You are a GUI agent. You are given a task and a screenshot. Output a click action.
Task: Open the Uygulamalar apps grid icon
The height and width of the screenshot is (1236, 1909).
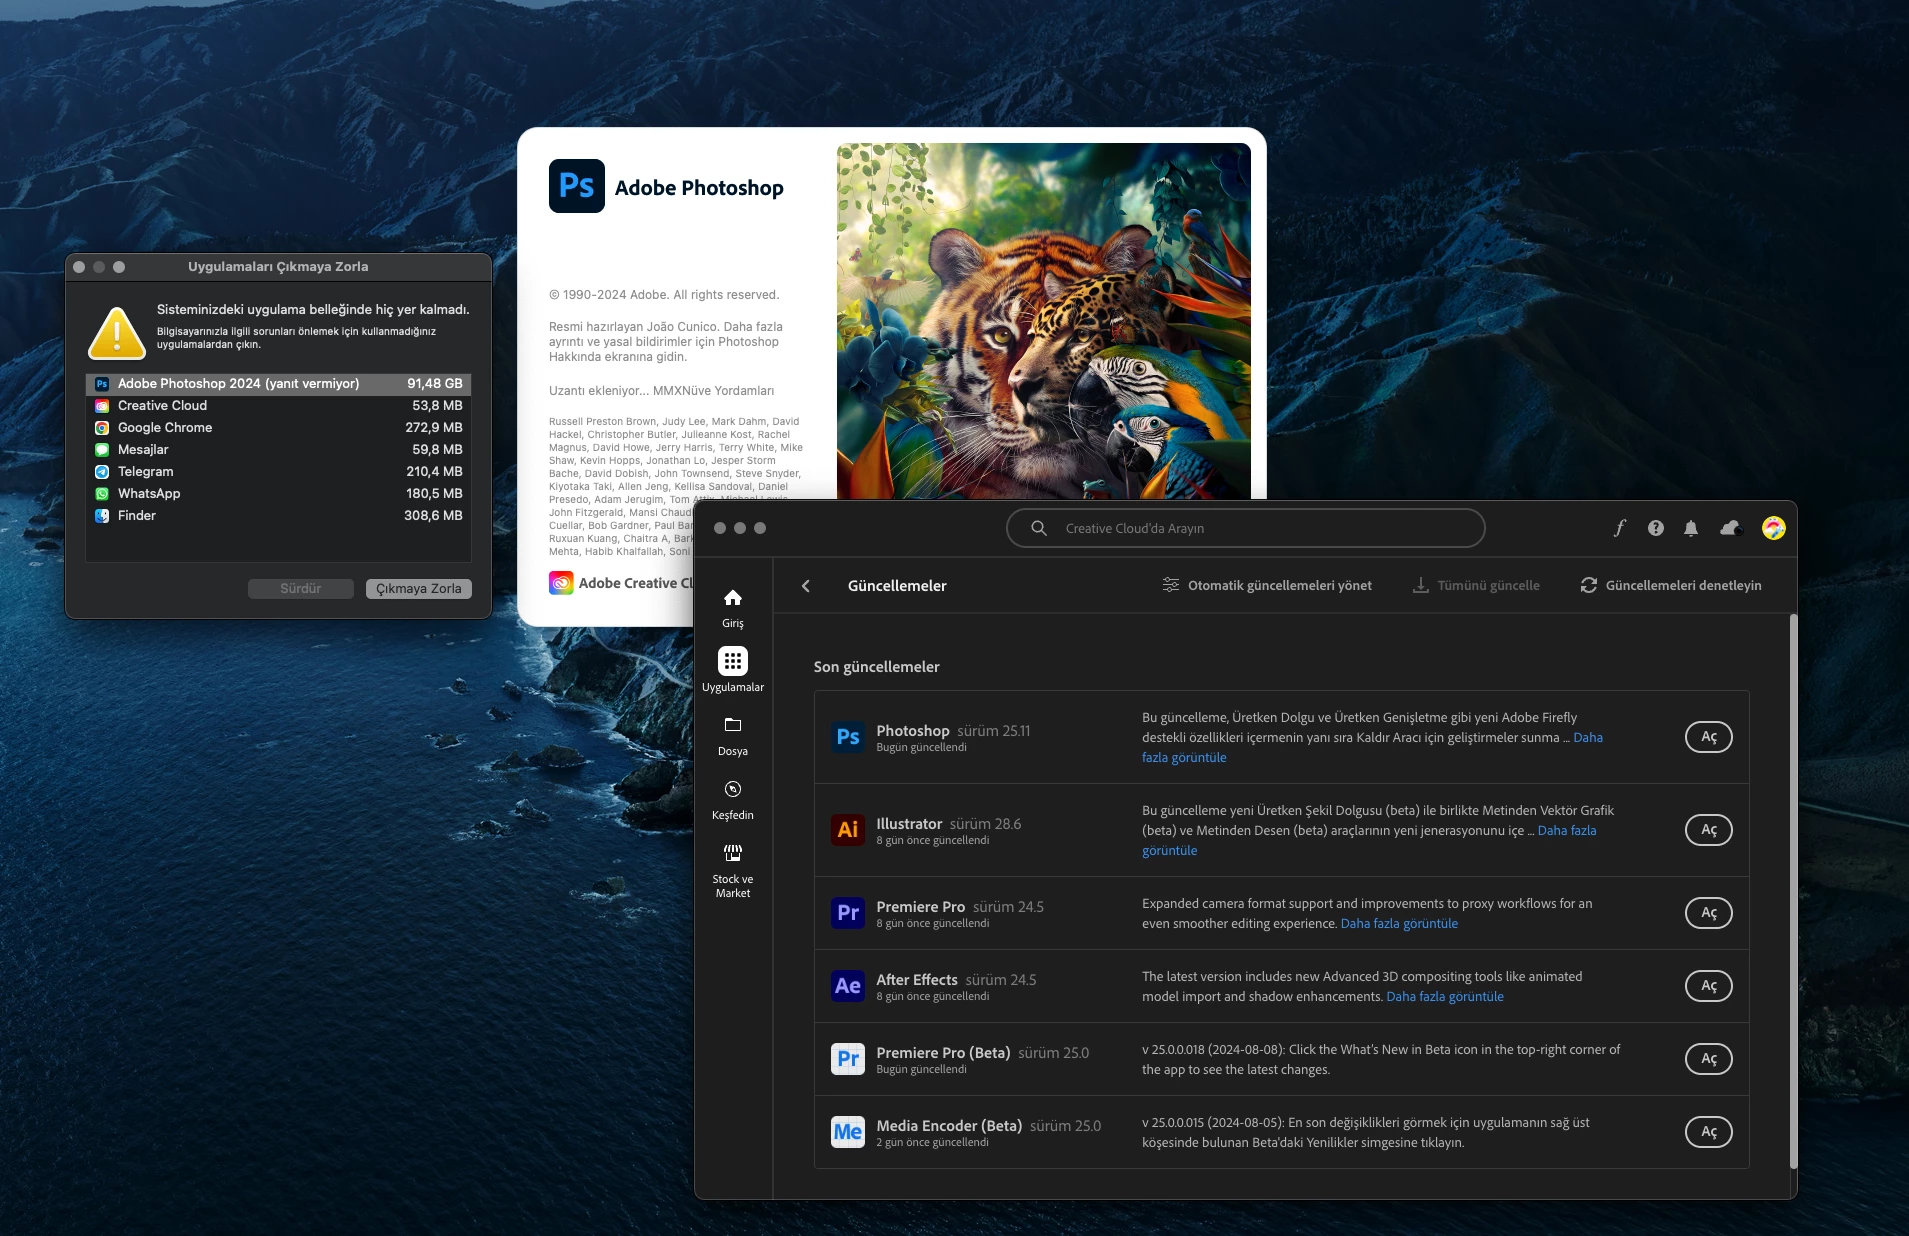pyautogui.click(x=733, y=661)
